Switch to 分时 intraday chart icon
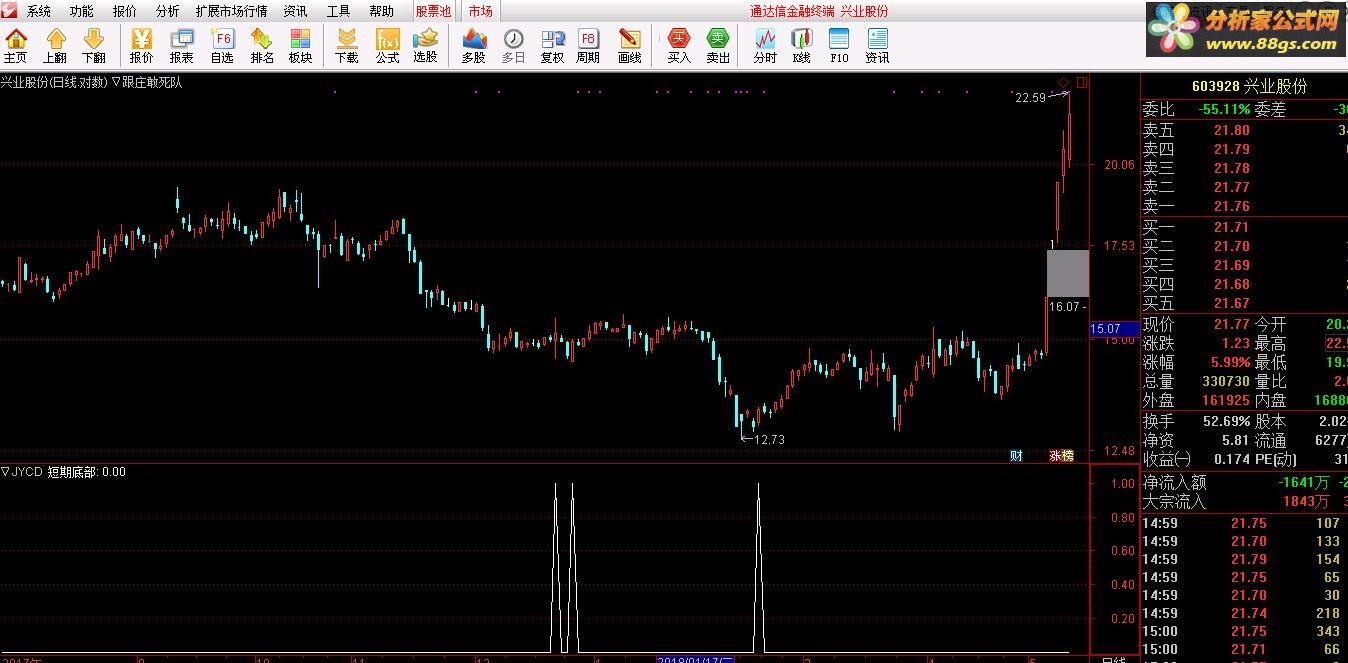 tap(765, 46)
